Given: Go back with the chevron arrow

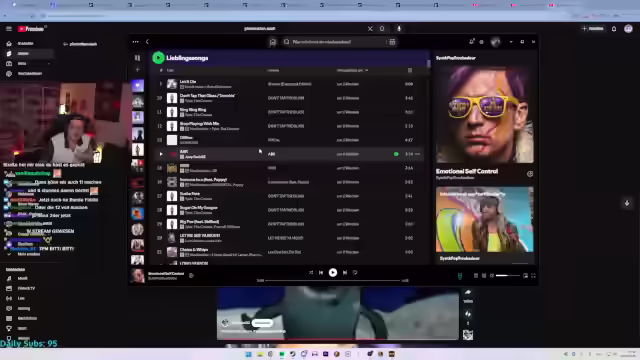Looking at the screenshot, I should pos(147,42).
